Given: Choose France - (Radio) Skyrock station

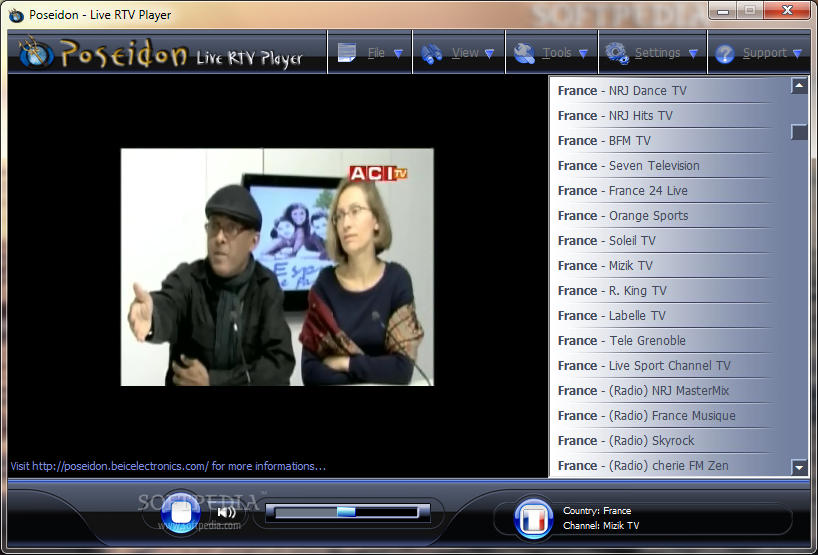Looking at the screenshot, I should point(666,441).
